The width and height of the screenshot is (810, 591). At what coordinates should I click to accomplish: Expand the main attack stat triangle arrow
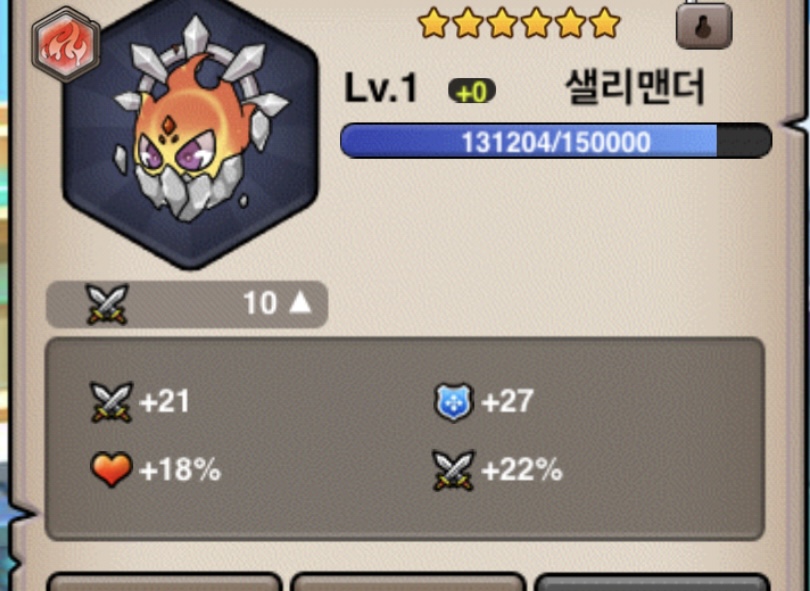300,302
